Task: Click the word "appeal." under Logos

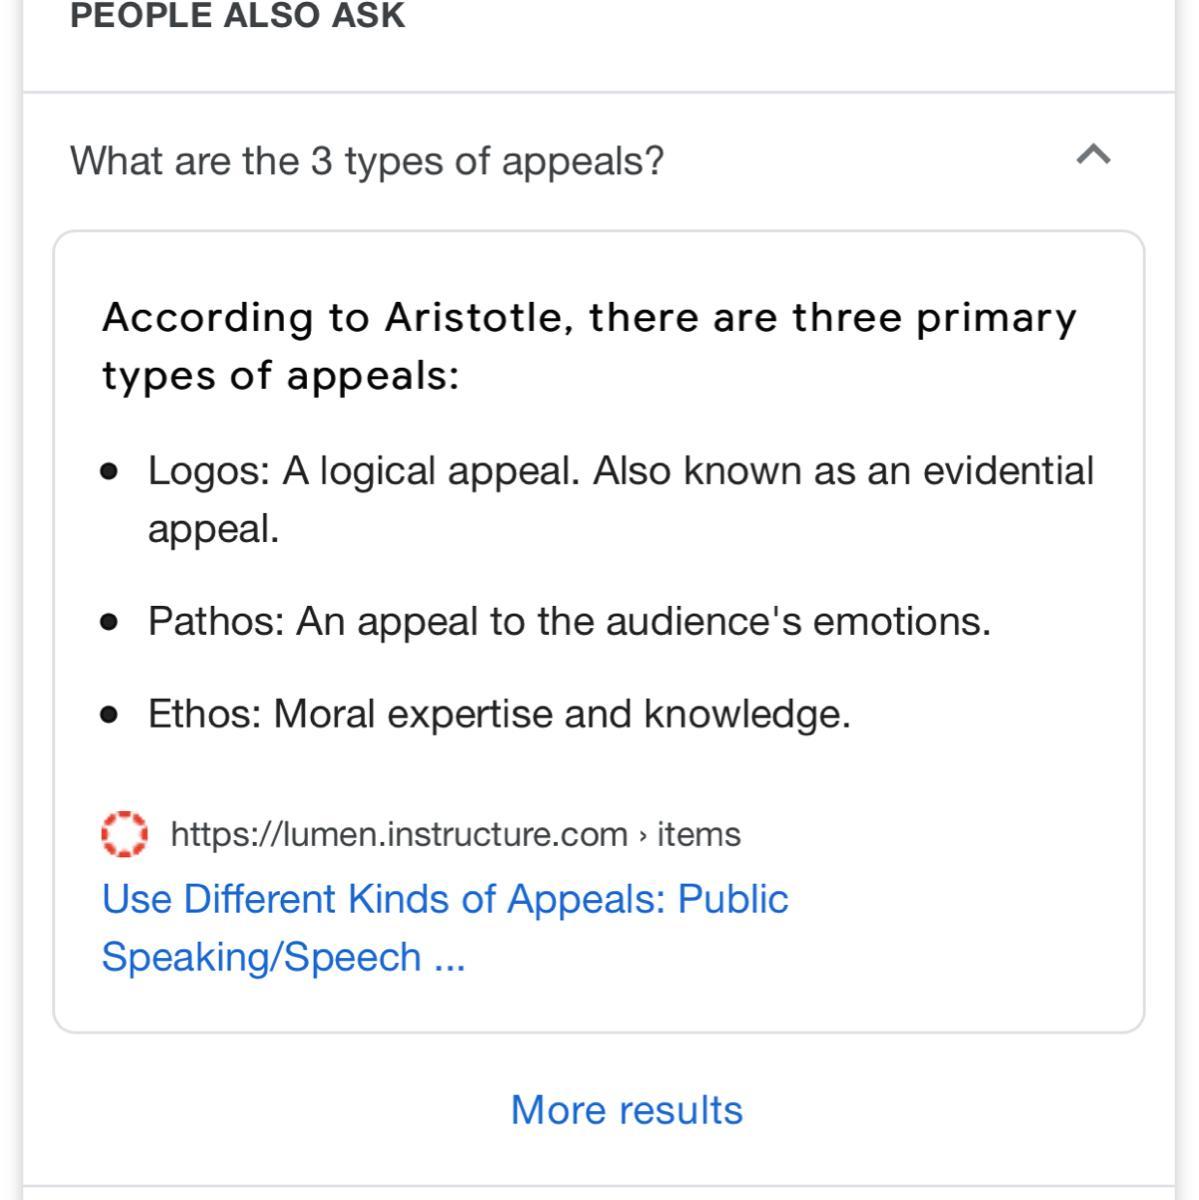Action: [x=213, y=529]
